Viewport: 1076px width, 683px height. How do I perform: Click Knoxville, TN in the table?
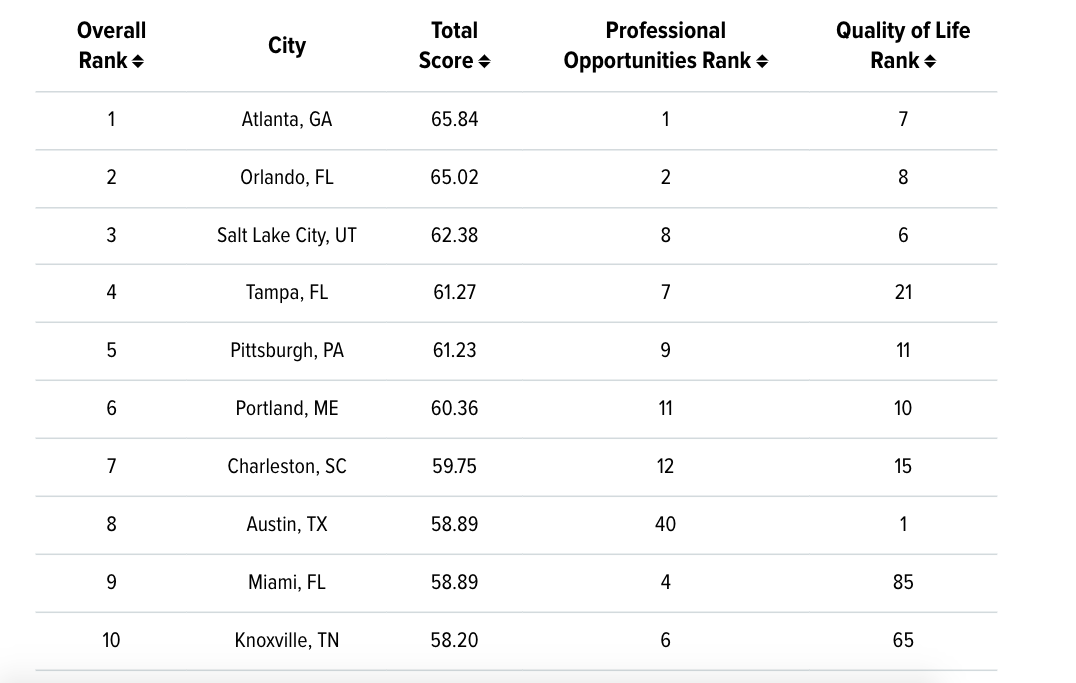click(287, 640)
